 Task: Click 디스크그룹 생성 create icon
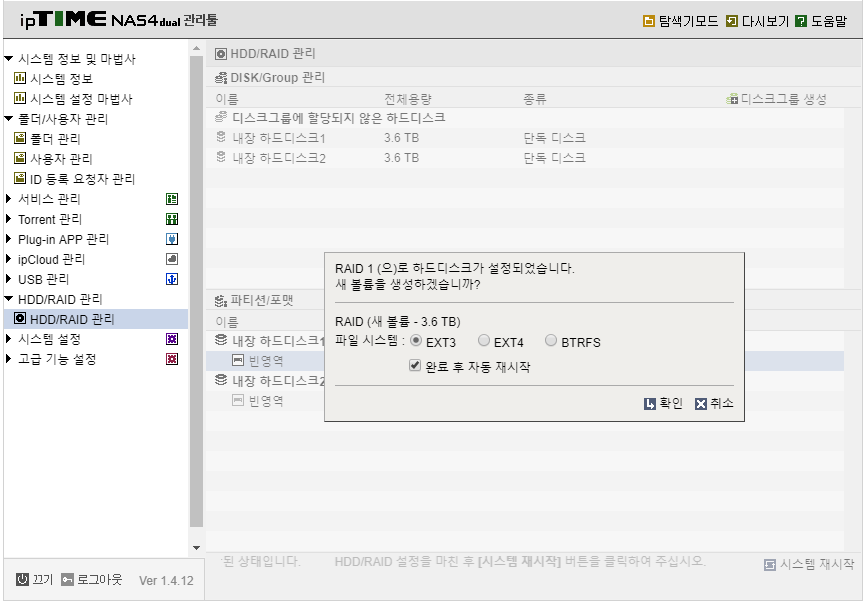[732, 99]
